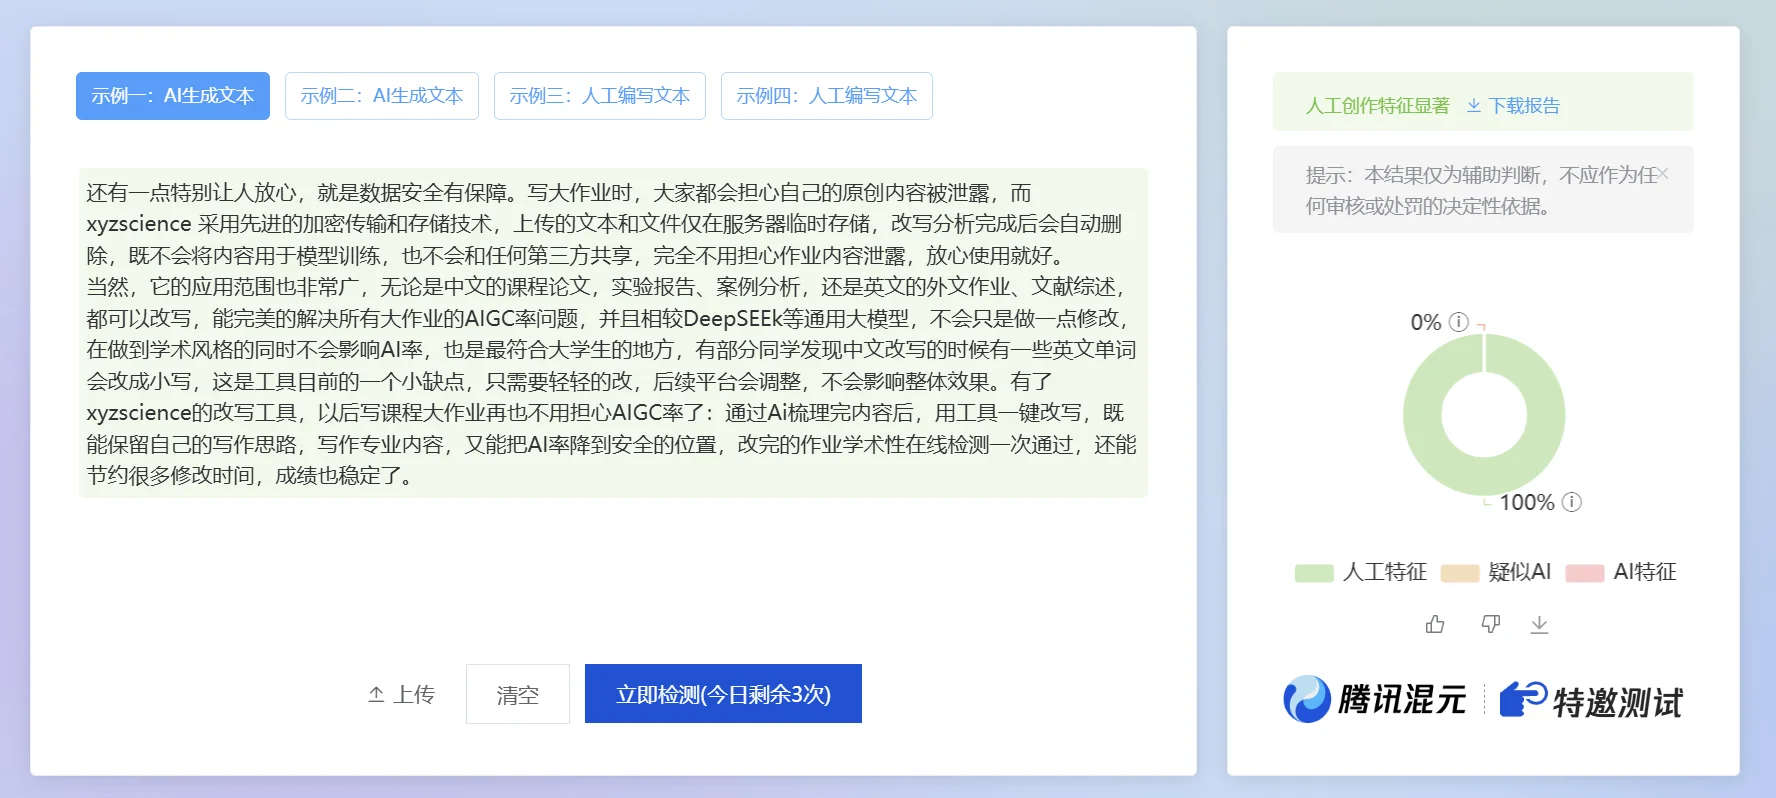
Task: Click the 下载报告 link
Action: 1513,106
